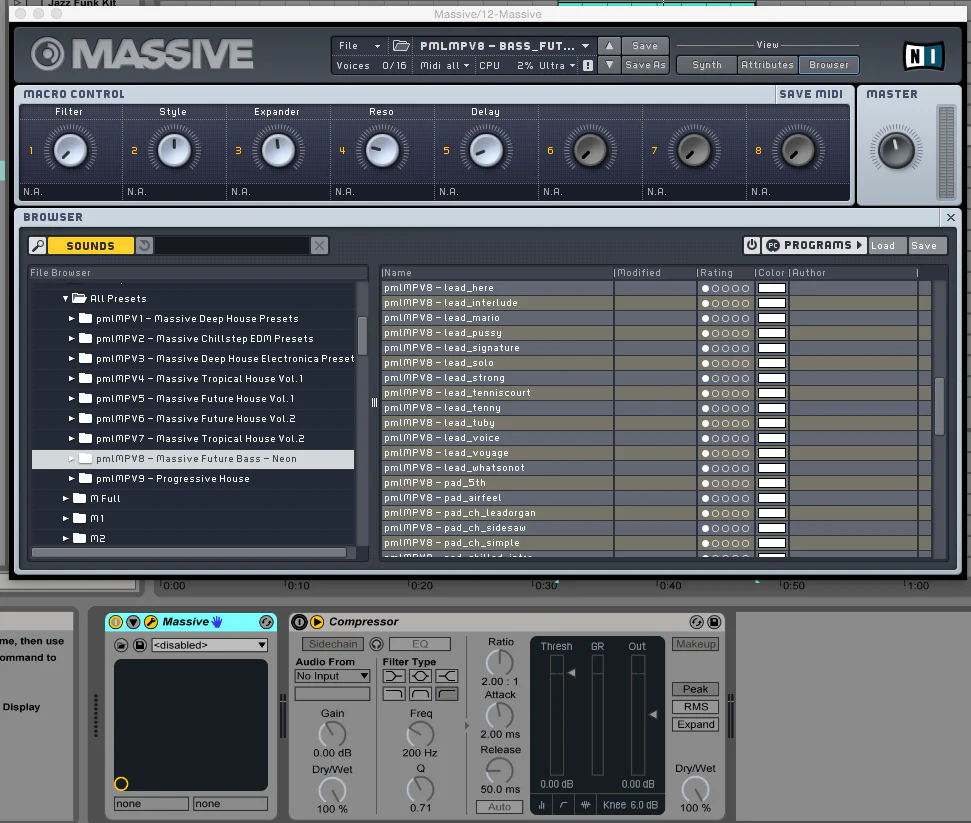This screenshot has height=823, width=971.
Task: Switch to the Attributes view tab
Action: point(767,65)
